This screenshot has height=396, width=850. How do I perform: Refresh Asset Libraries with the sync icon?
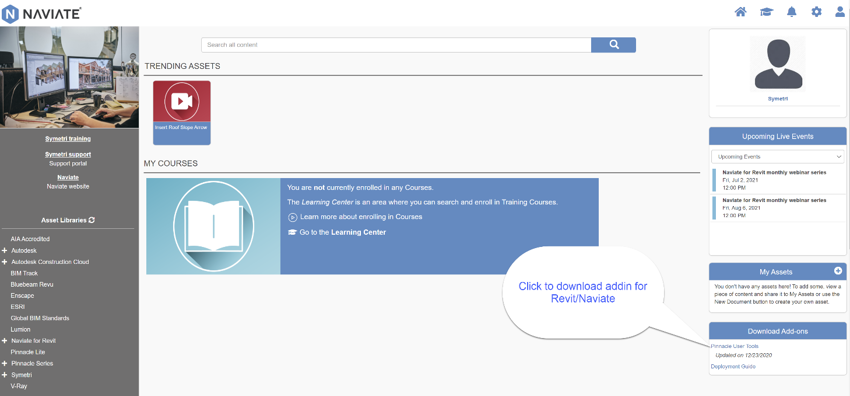tap(92, 220)
